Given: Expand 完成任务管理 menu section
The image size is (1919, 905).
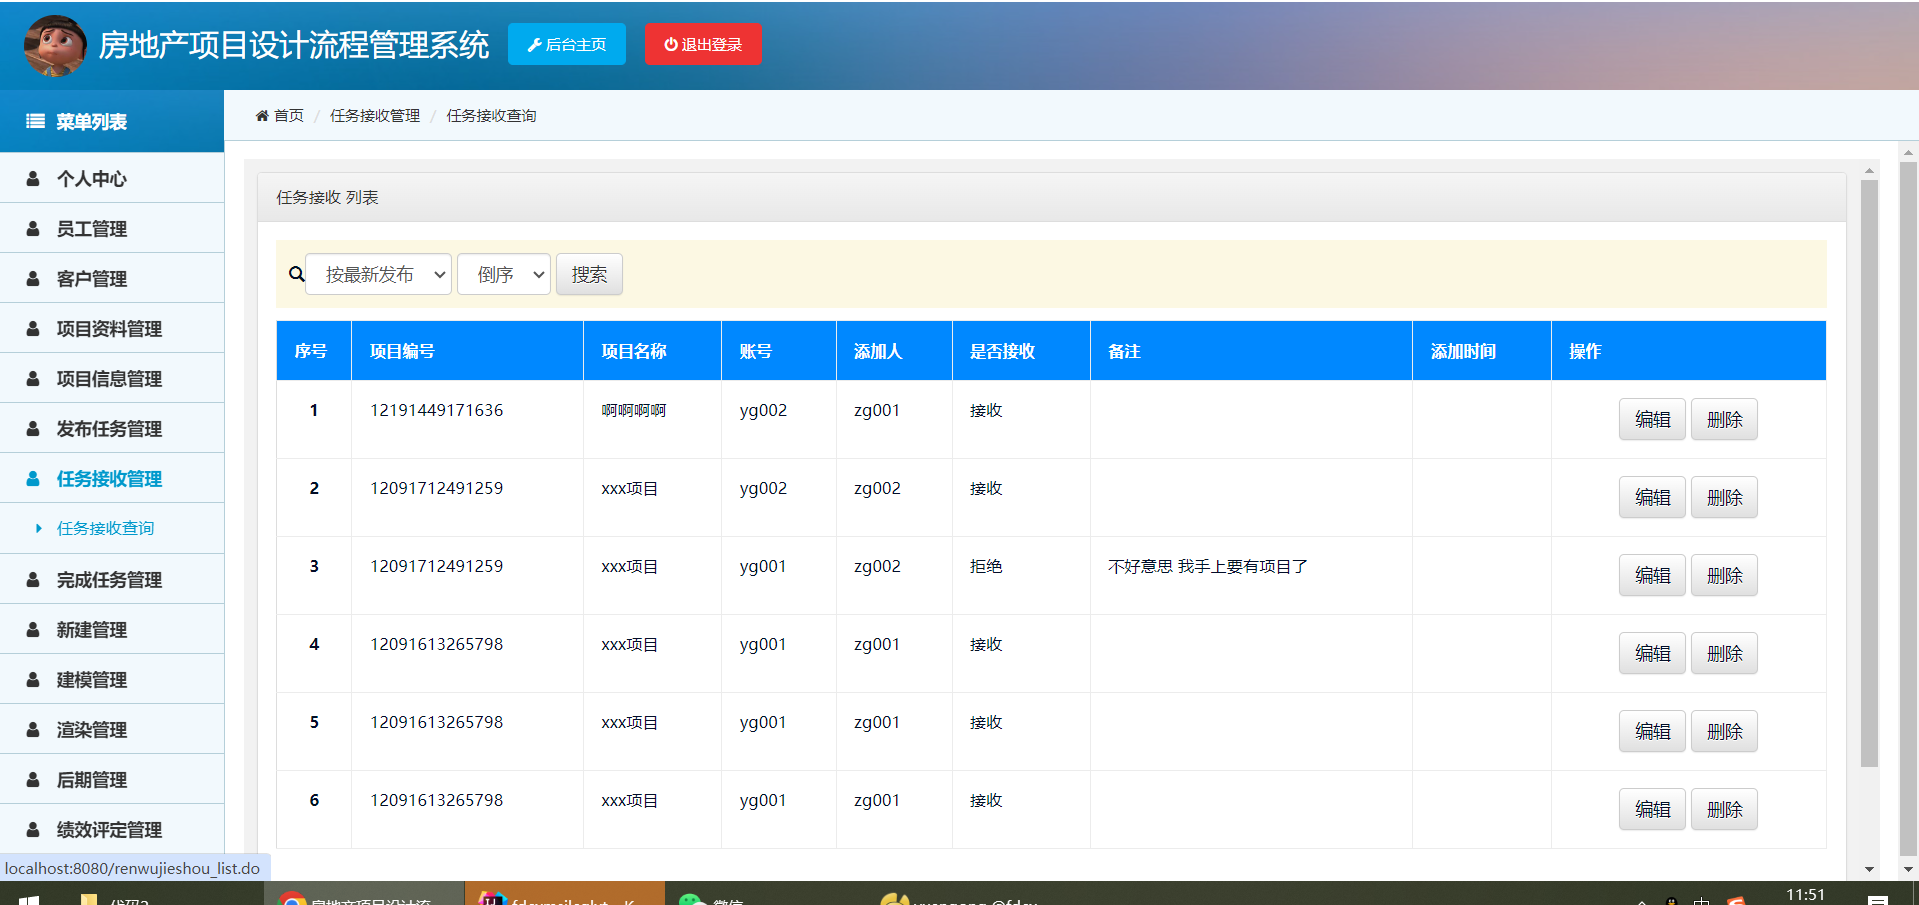Looking at the screenshot, I should [x=112, y=579].
